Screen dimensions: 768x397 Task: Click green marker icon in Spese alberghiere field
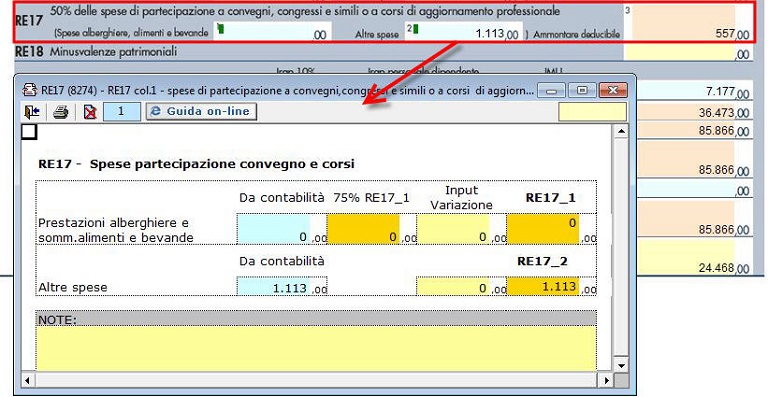[x=220, y=29]
